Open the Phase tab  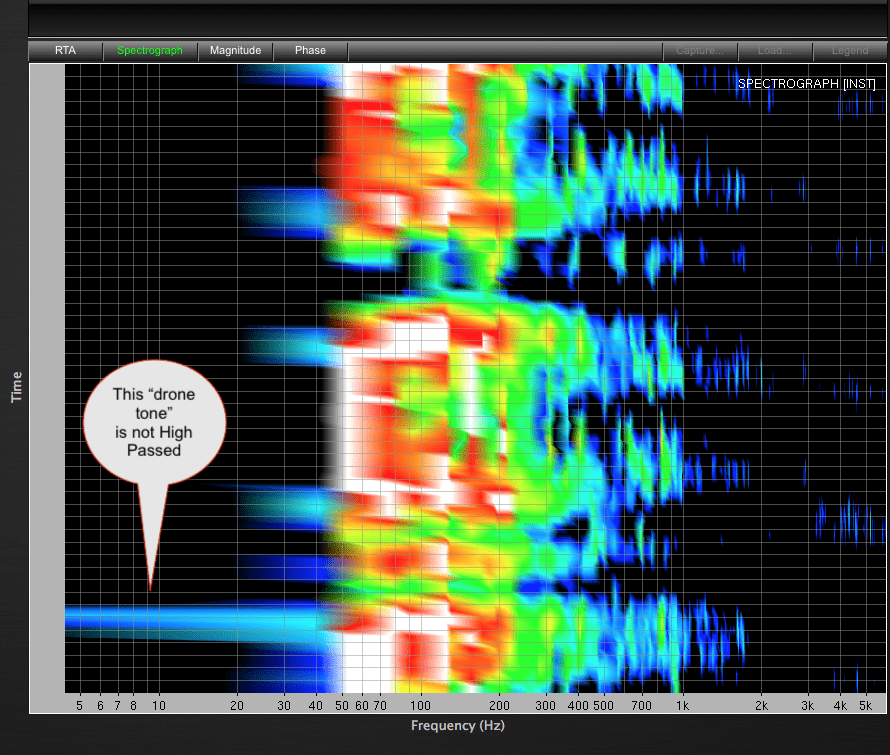point(310,51)
